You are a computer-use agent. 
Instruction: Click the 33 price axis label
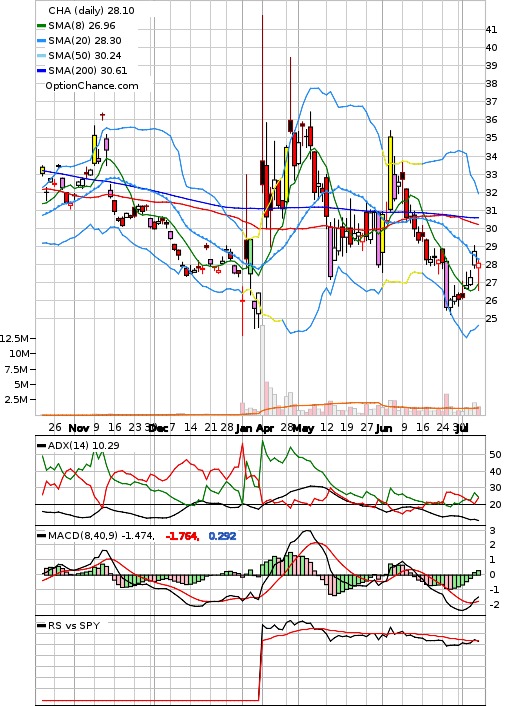pyautogui.click(x=491, y=175)
